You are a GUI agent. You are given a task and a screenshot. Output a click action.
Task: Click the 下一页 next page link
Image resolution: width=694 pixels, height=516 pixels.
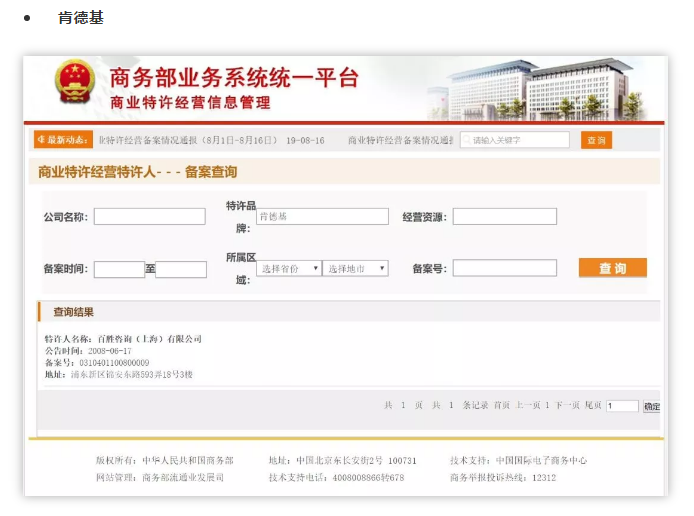pyautogui.click(x=567, y=406)
